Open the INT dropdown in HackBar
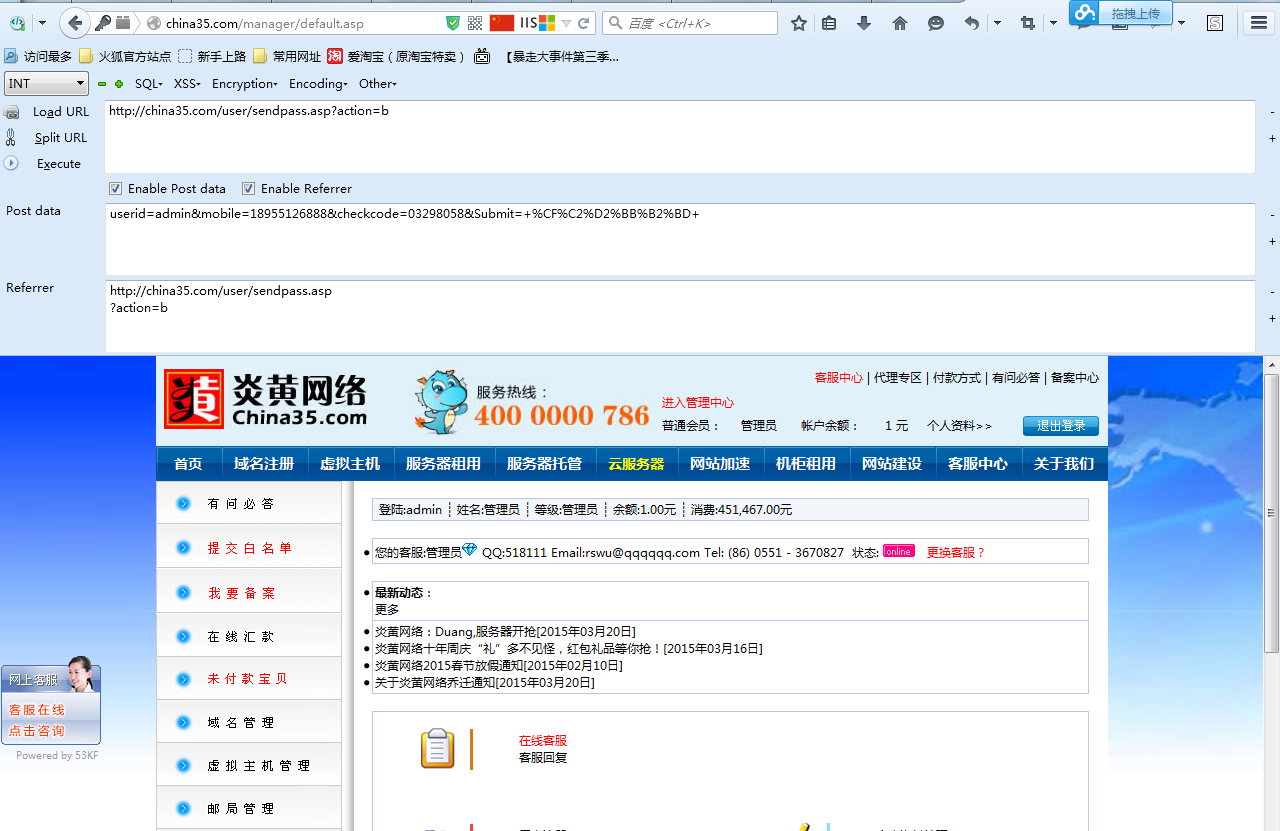 pyautogui.click(x=47, y=84)
